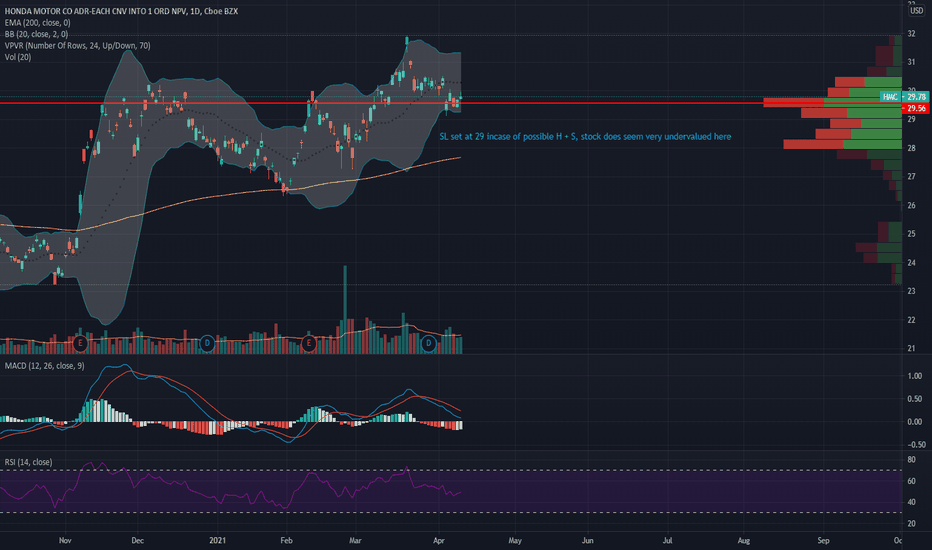Click the earnings E marker near November

[x=80, y=343]
